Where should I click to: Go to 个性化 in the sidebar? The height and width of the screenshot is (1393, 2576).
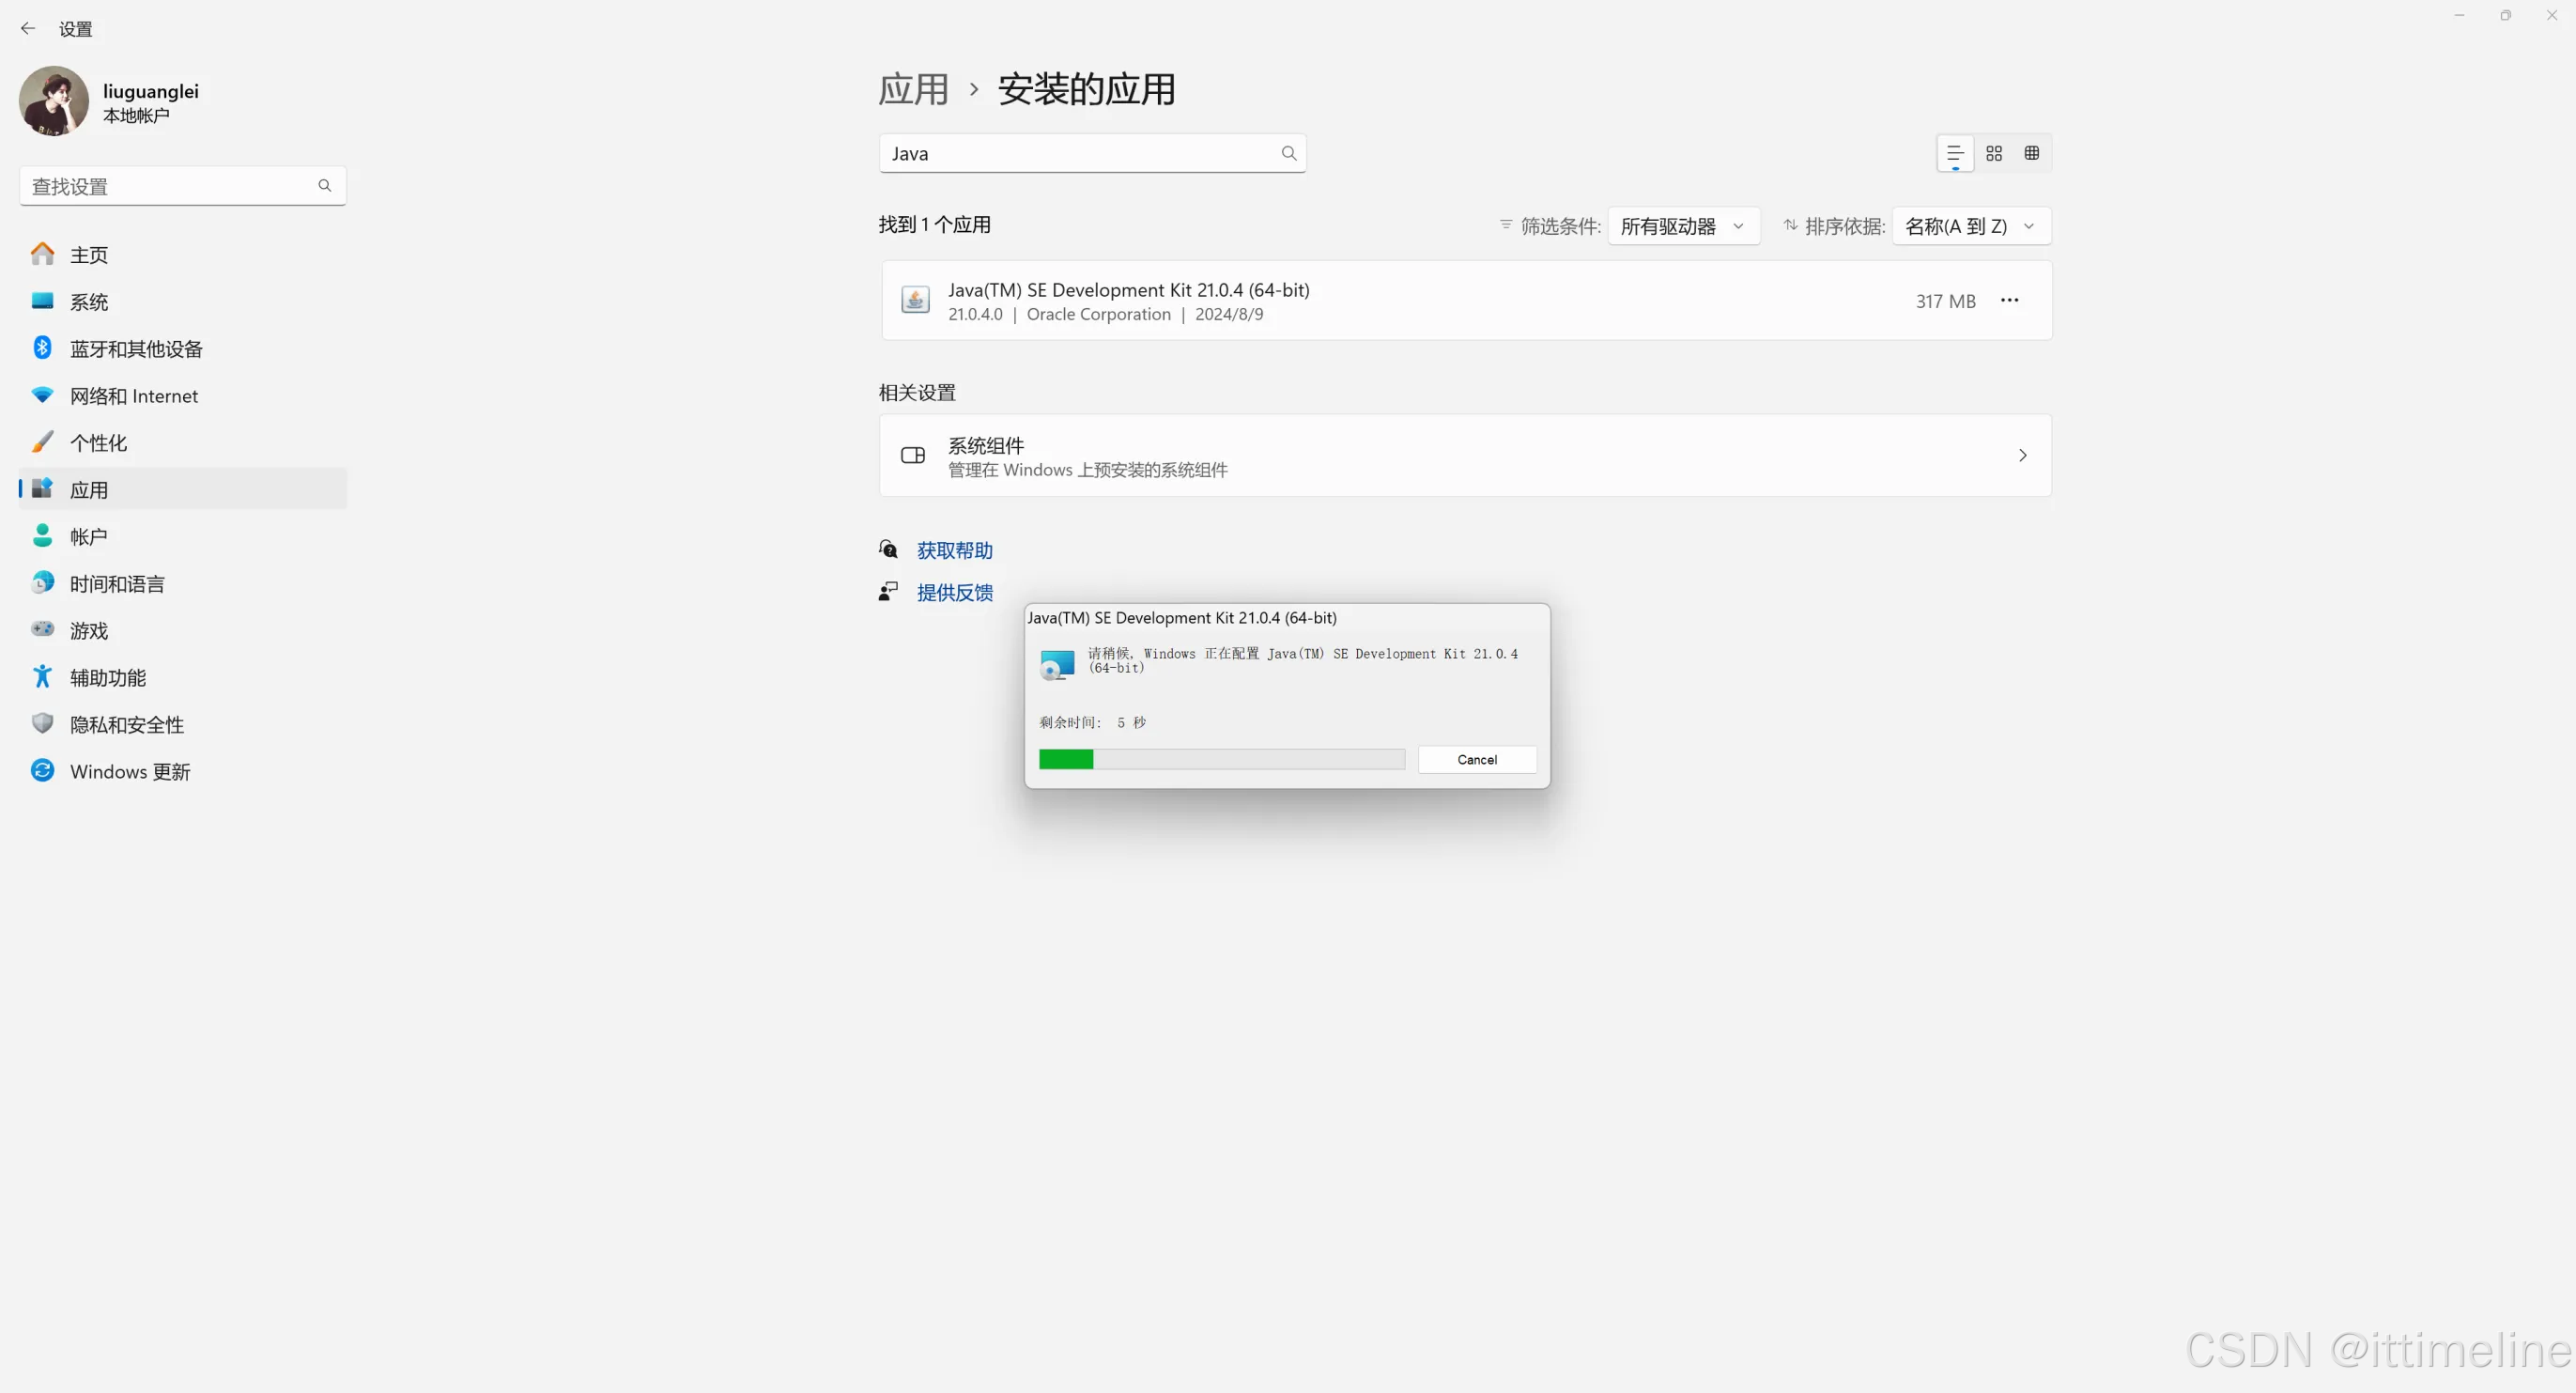(x=98, y=443)
